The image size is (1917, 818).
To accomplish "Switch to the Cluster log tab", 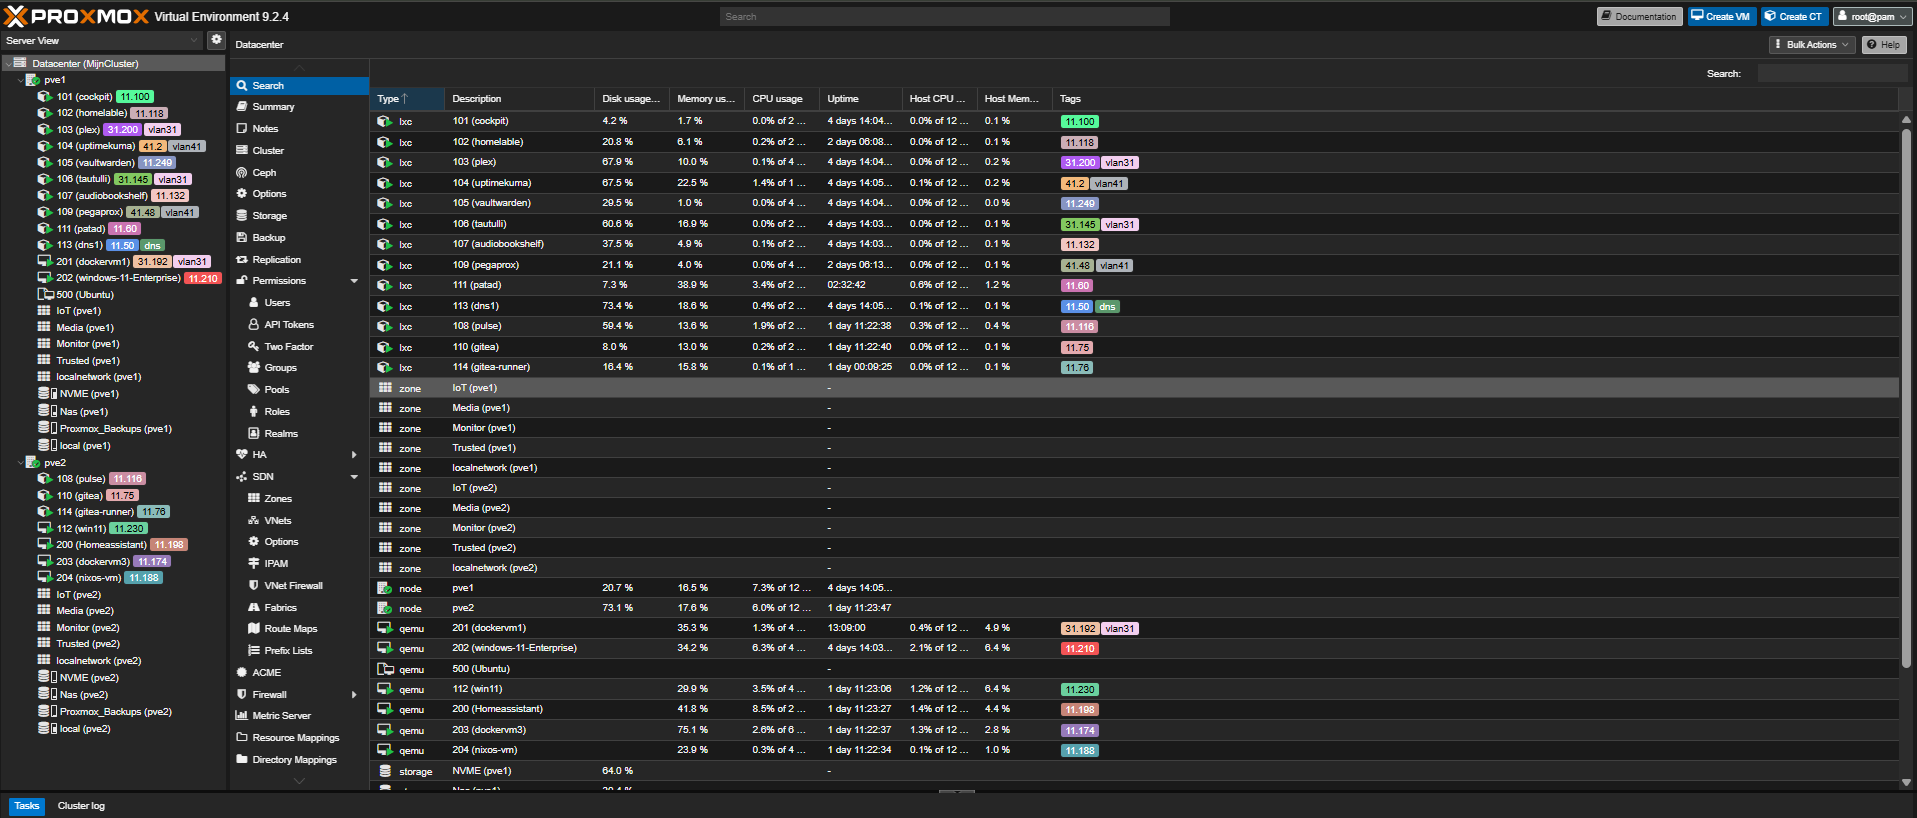I will pos(81,806).
